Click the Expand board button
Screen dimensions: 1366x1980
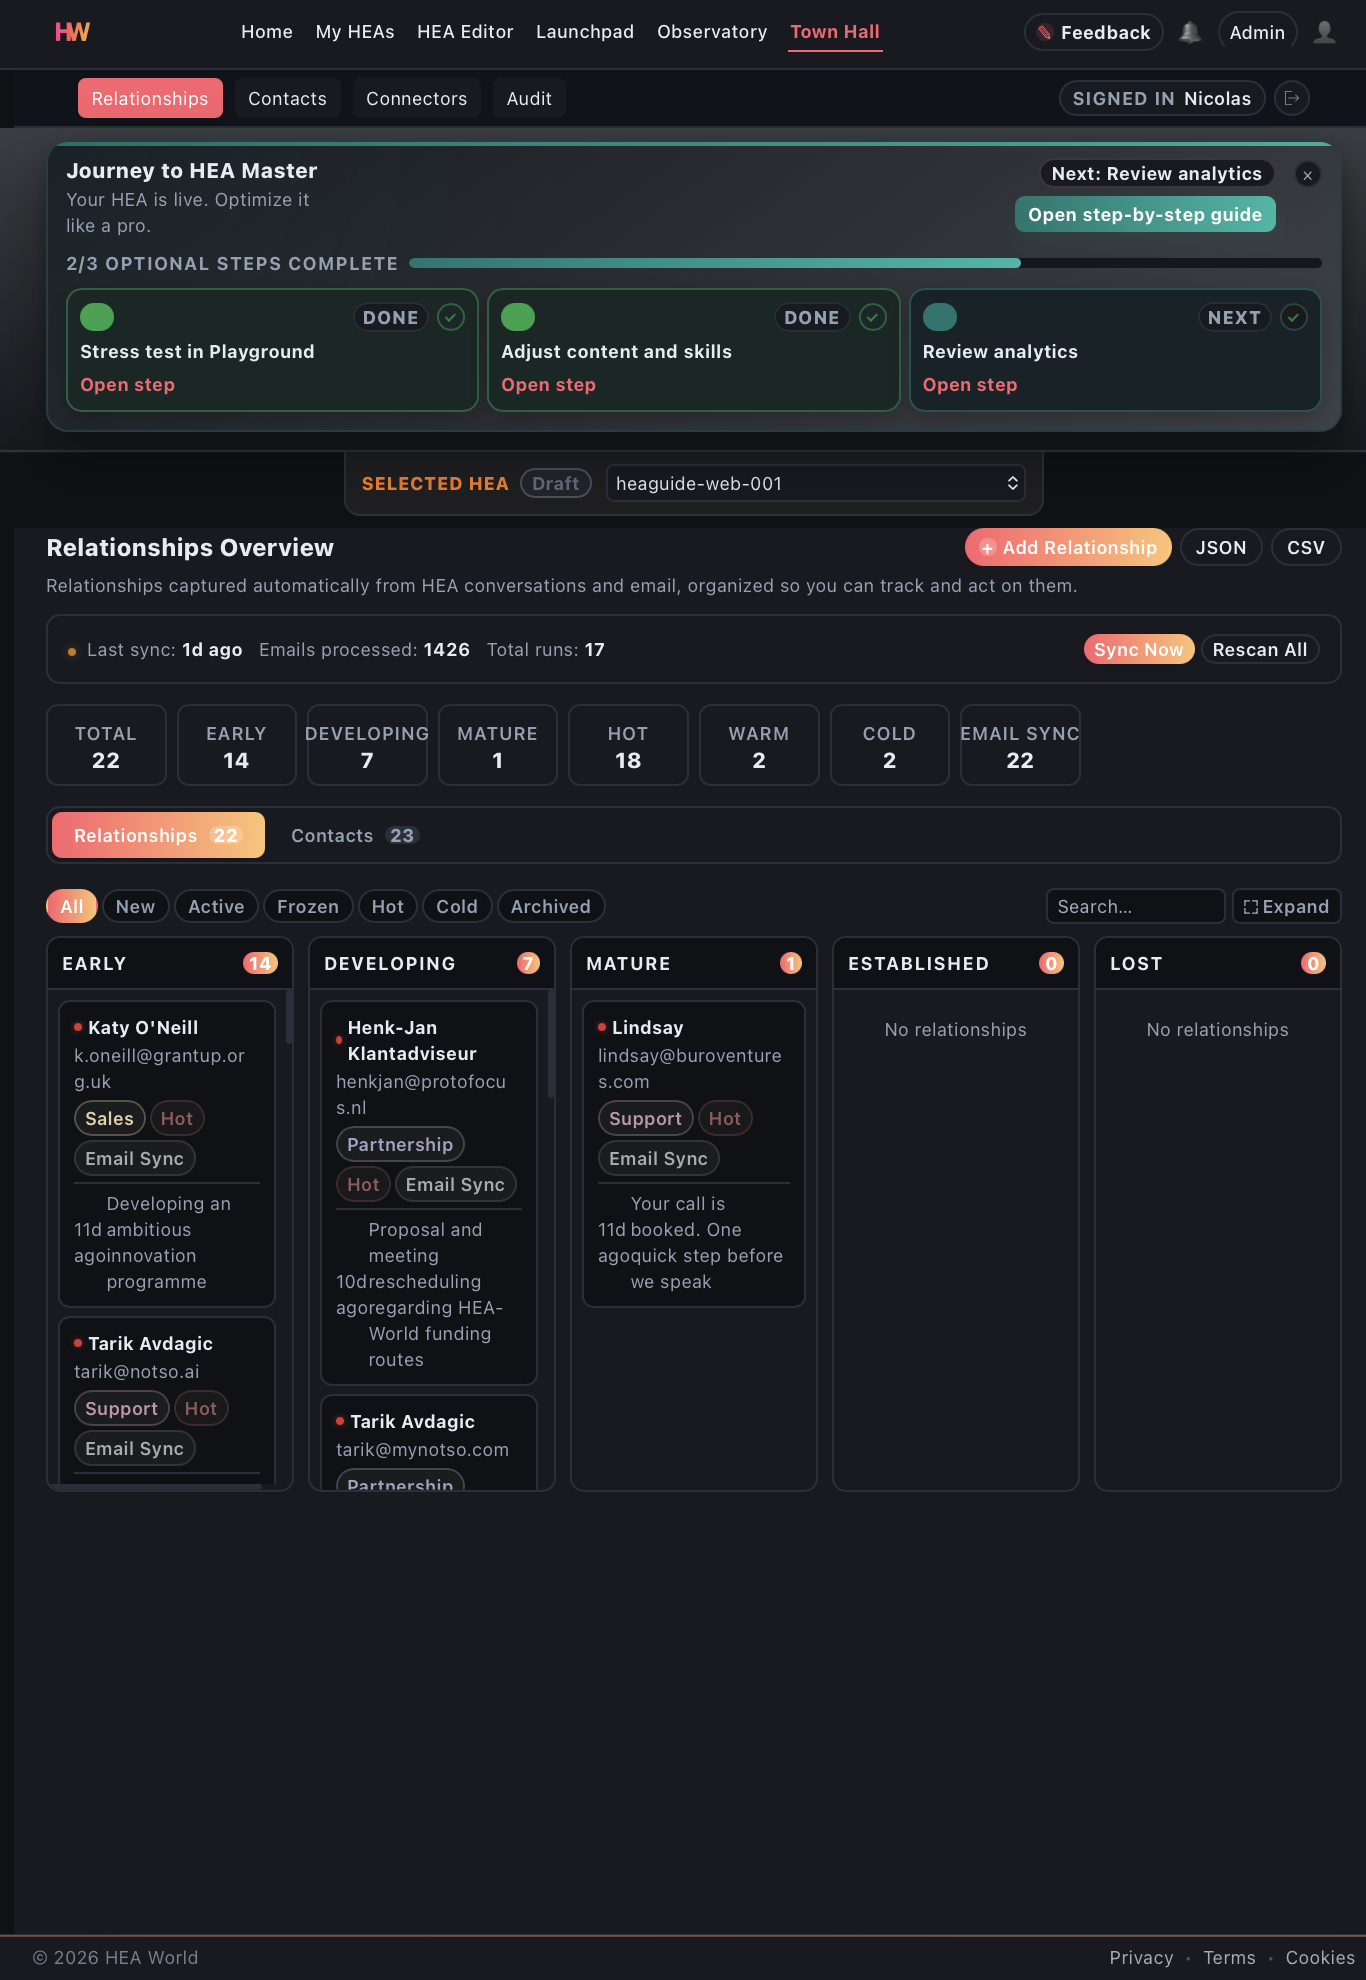tap(1286, 907)
